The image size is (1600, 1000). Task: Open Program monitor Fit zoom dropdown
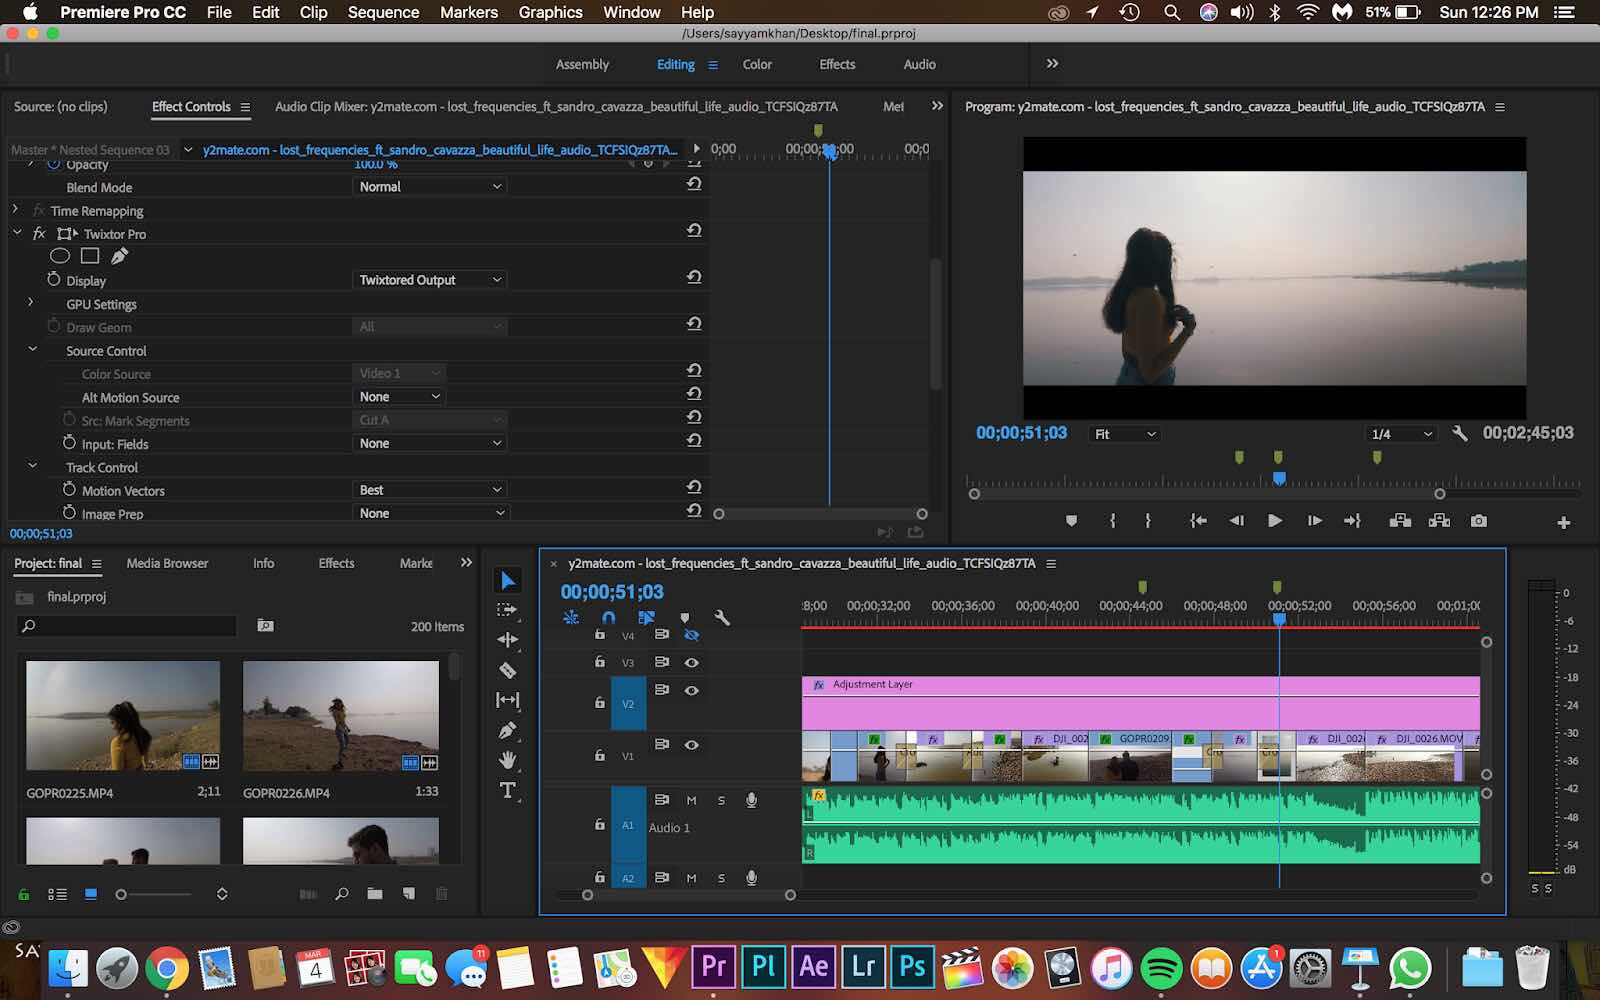1124,434
